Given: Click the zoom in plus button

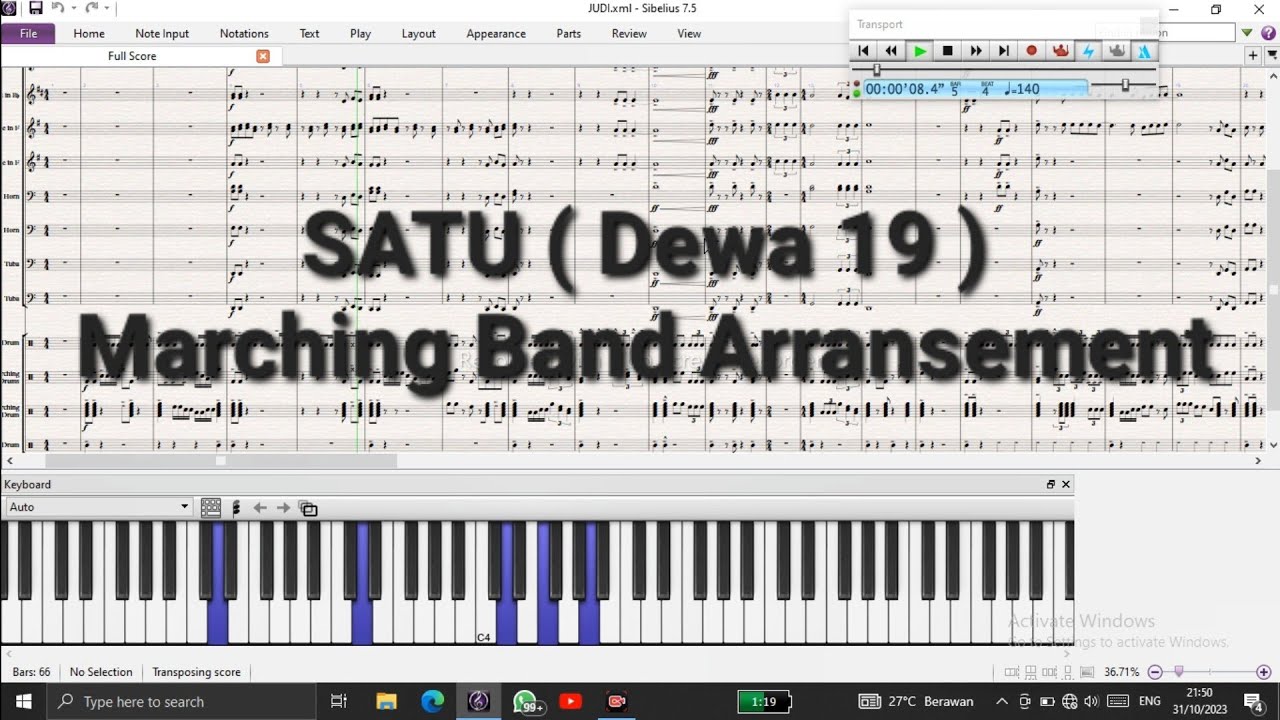Looking at the screenshot, I should tap(1264, 672).
